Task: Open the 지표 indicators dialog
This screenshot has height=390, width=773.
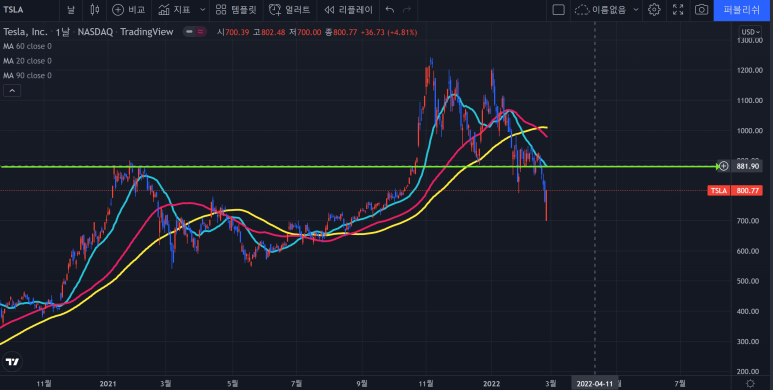Action: pos(175,10)
